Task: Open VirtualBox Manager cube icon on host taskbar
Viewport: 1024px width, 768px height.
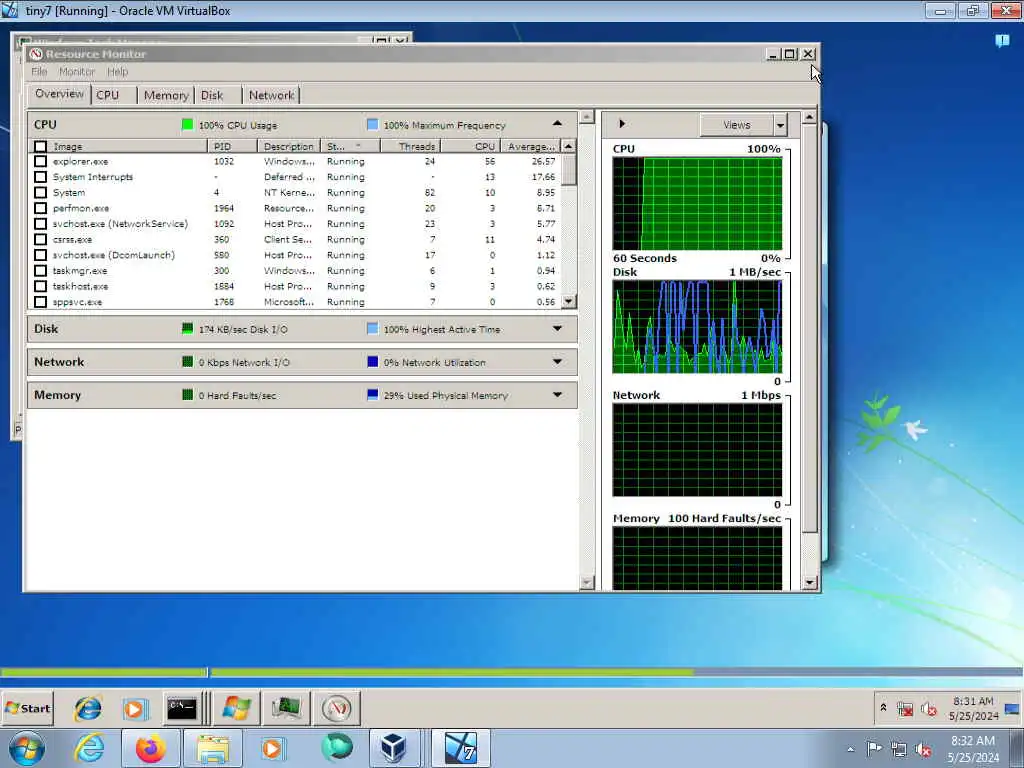Action: coord(394,748)
